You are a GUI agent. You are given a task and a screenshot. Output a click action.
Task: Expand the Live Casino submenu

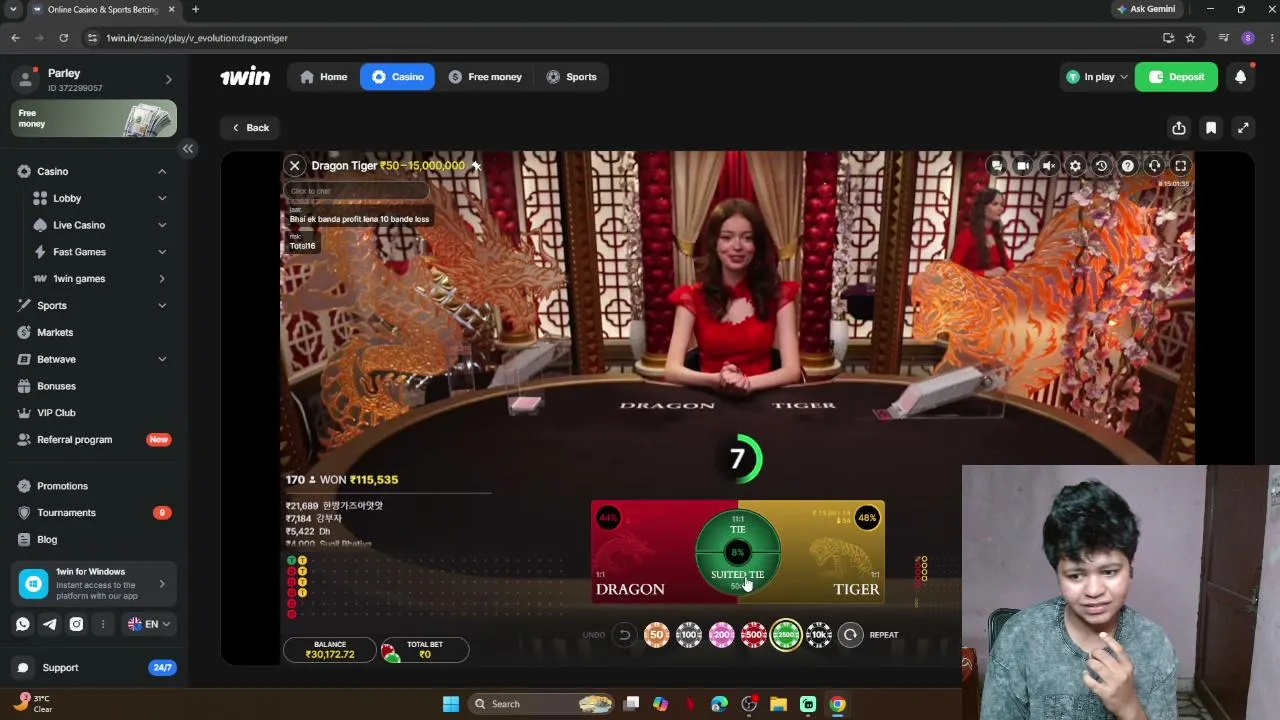tap(162, 226)
